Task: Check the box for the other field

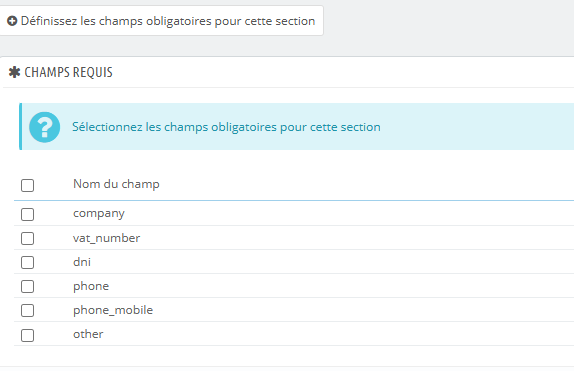Action: pyautogui.click(x=27, y=335)
